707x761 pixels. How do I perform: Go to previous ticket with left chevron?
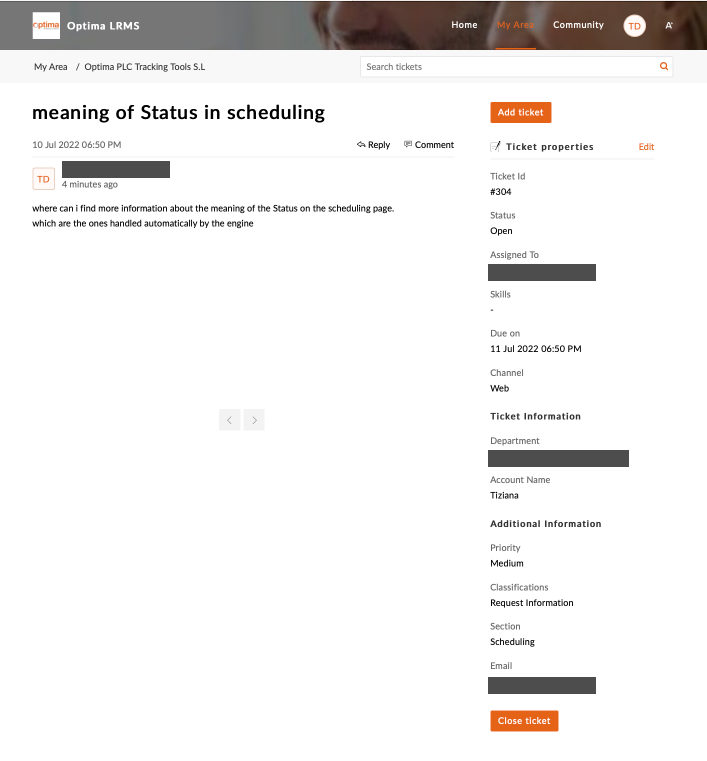(x=230, y=420)
